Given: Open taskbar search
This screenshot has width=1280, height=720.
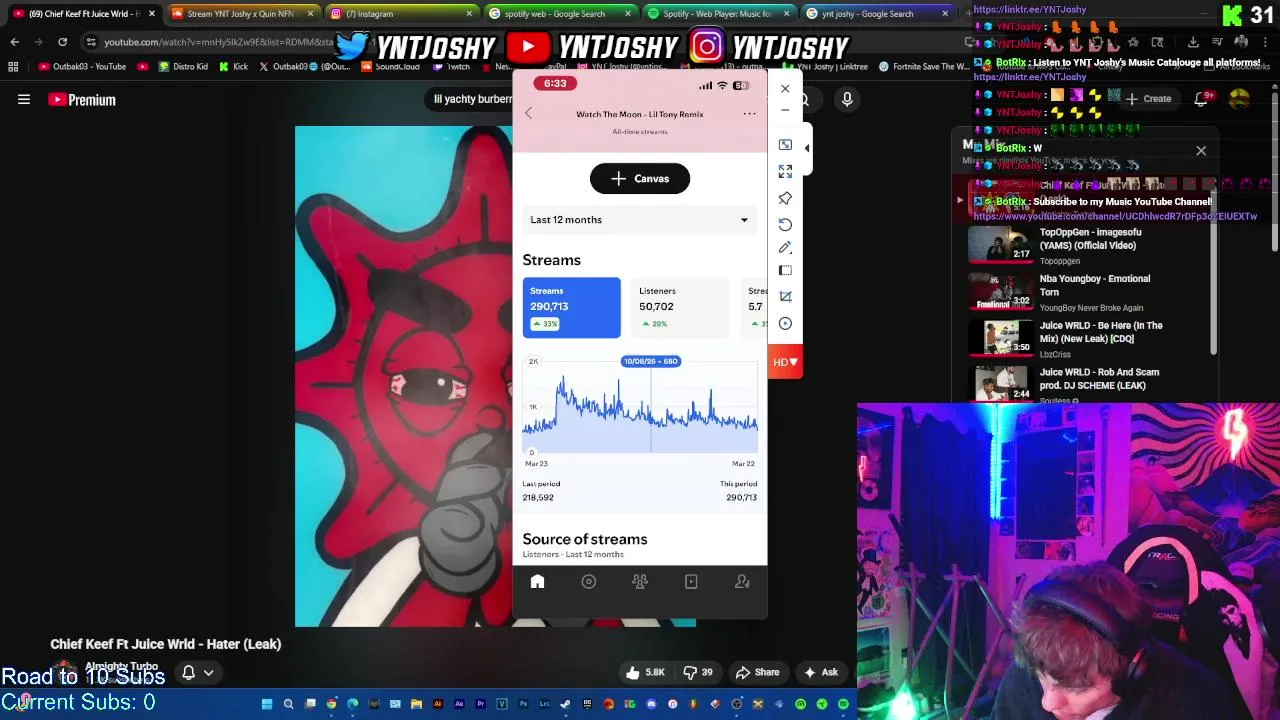Looking at the screenshot, I should pyautogui.click(x=288, y=704).
